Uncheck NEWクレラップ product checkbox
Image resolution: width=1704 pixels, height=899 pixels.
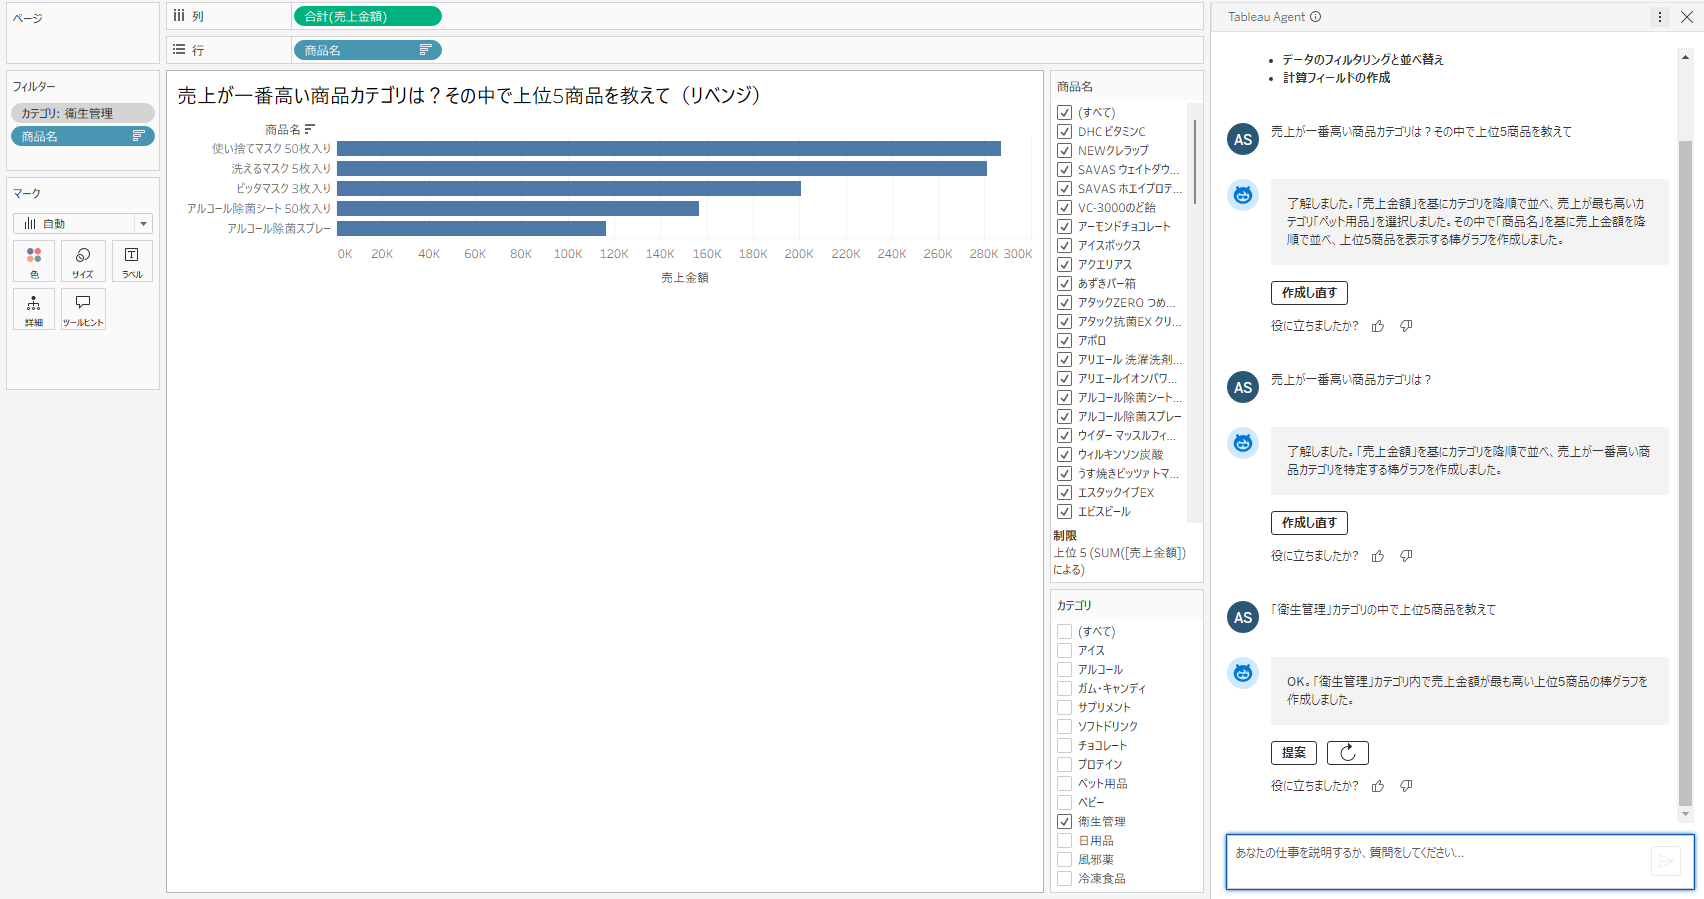tap(1065, 151)
